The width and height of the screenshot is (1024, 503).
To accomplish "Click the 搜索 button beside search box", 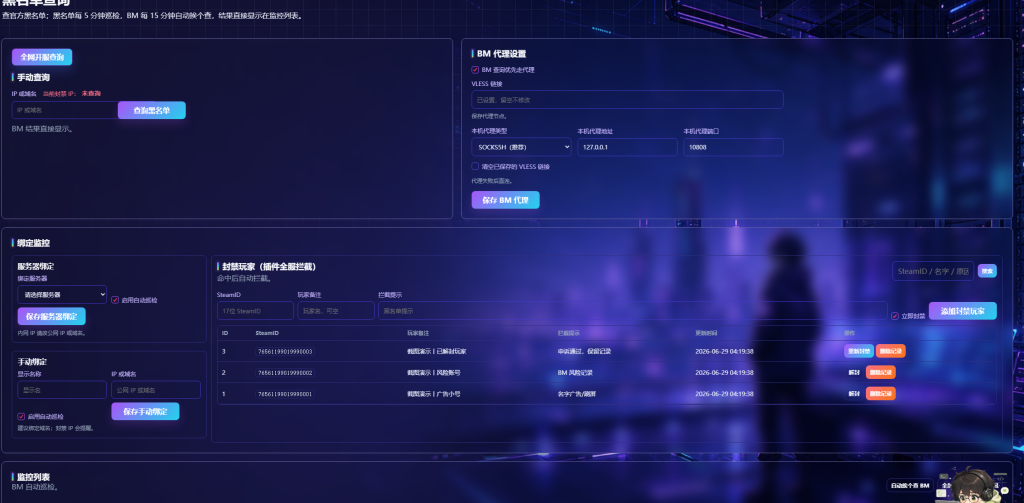I will pos(987,270).
